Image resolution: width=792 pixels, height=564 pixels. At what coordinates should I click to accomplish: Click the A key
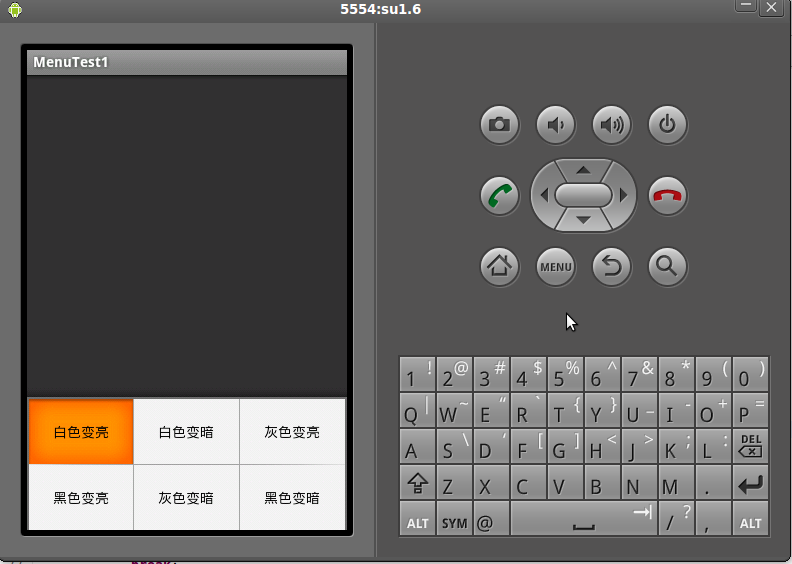tap(417, 446)
